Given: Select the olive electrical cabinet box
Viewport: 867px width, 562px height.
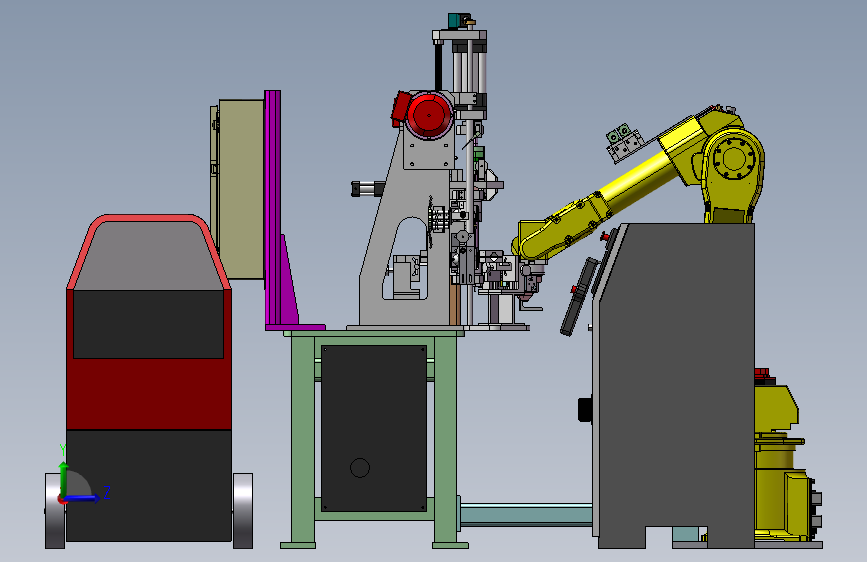Looking at the screenshot, I should point(241,189).
